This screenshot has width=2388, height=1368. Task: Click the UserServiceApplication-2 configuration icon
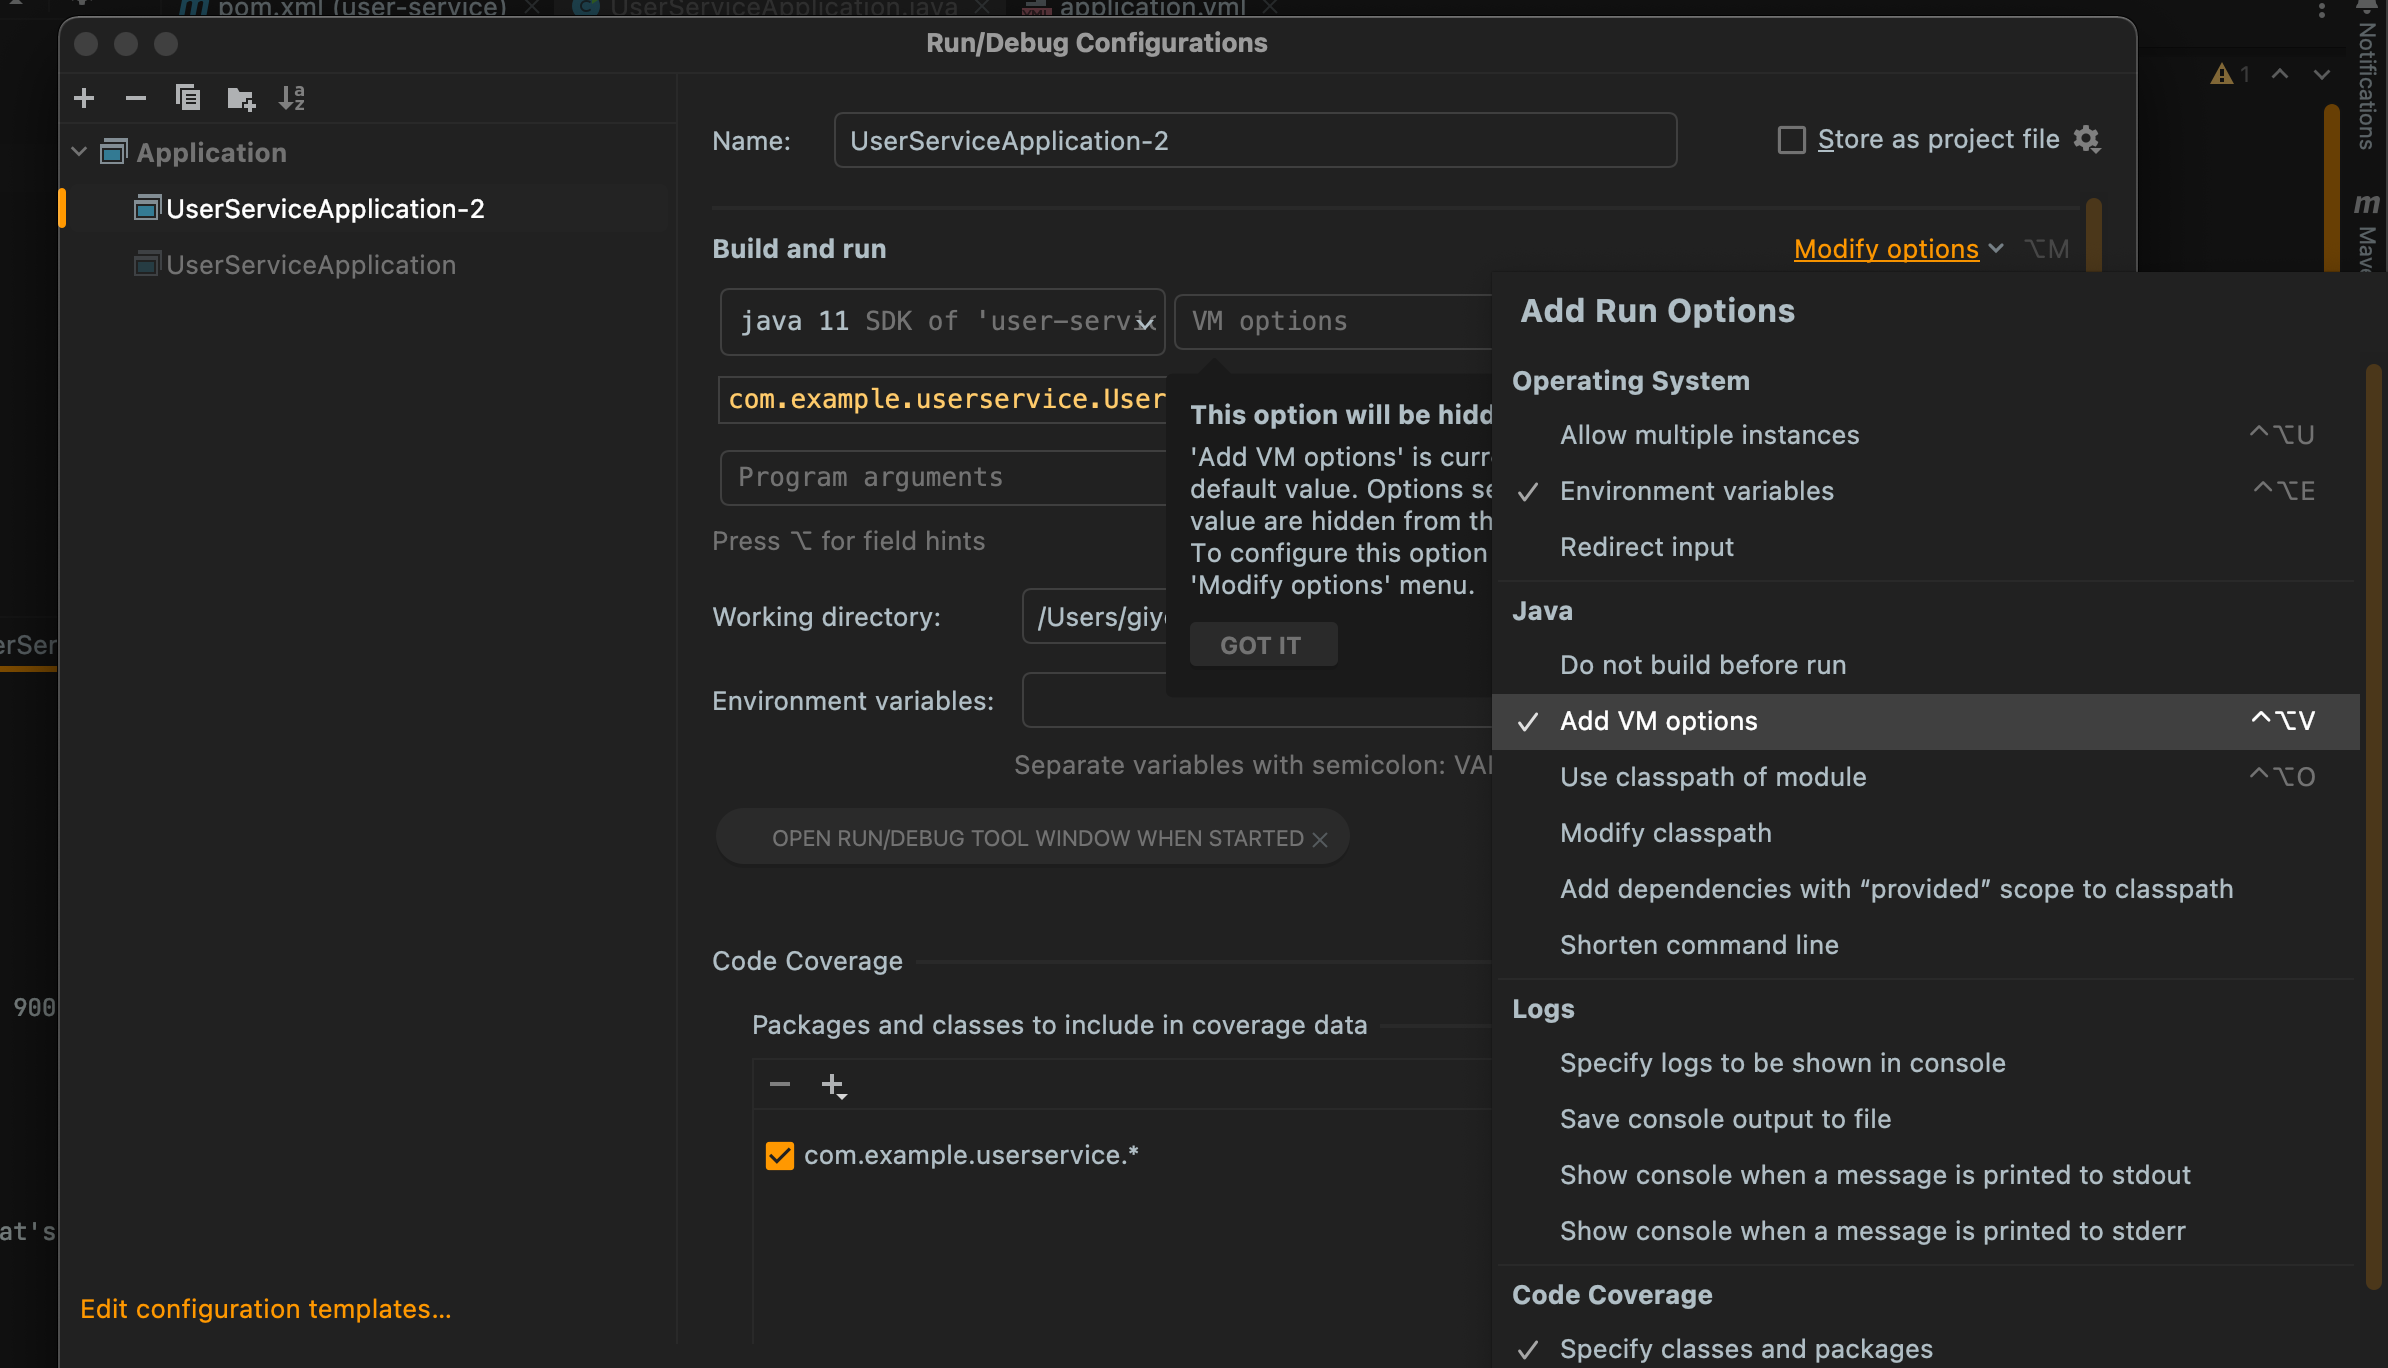coord(147,208)
